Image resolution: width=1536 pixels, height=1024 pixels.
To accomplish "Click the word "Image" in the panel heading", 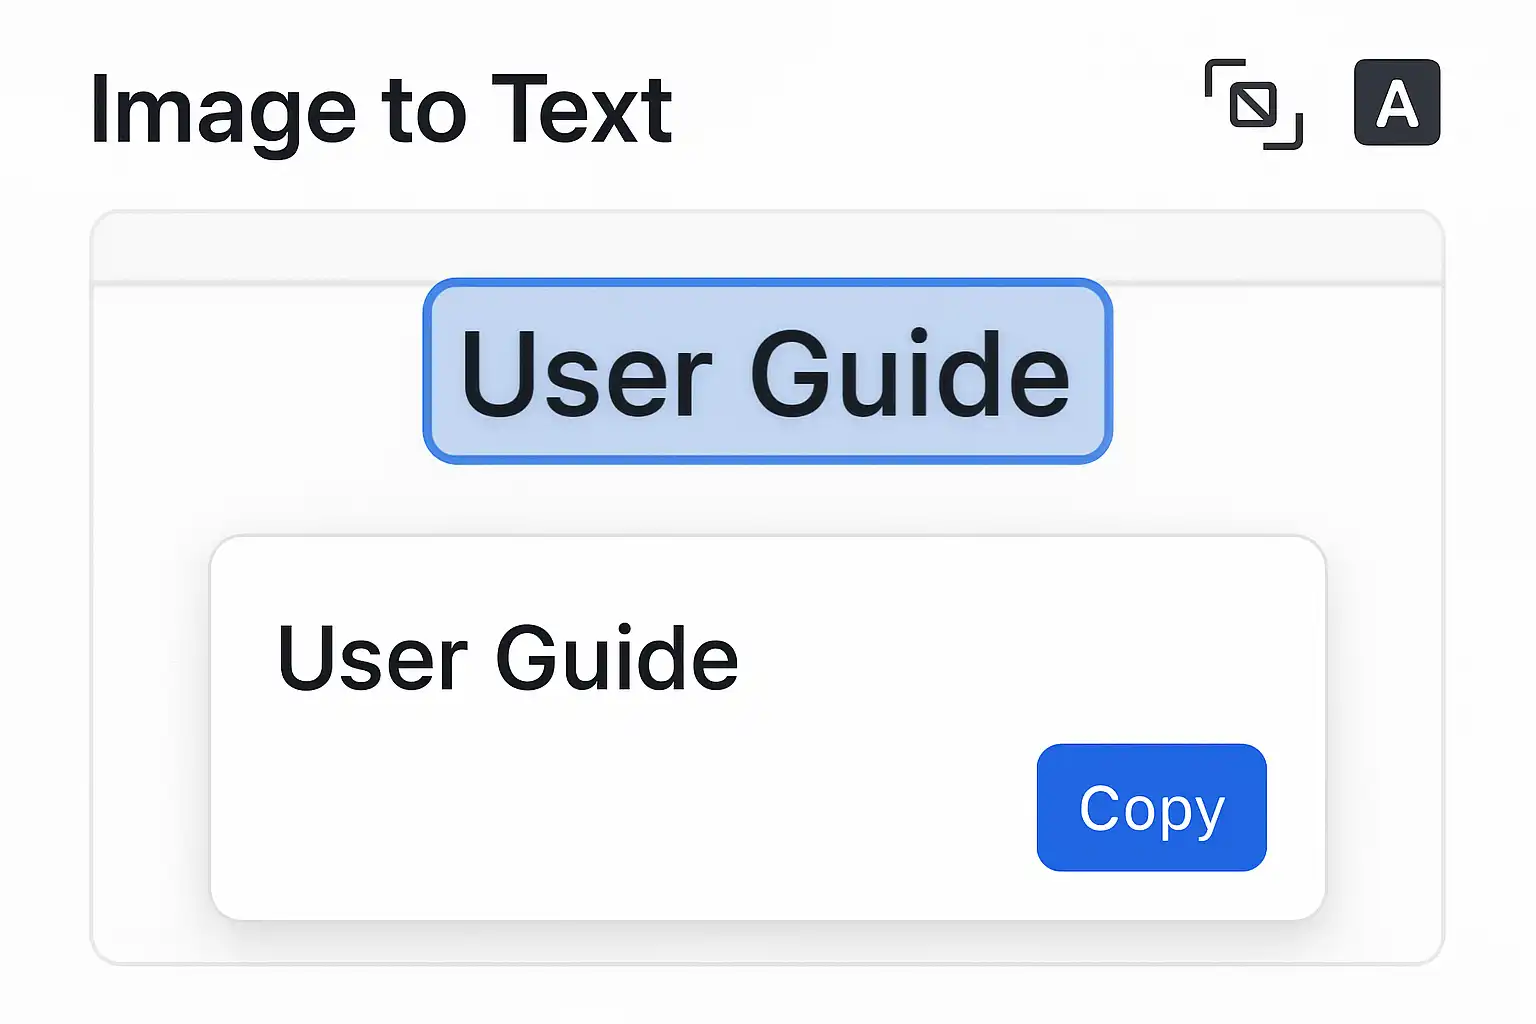I will 222,110.
